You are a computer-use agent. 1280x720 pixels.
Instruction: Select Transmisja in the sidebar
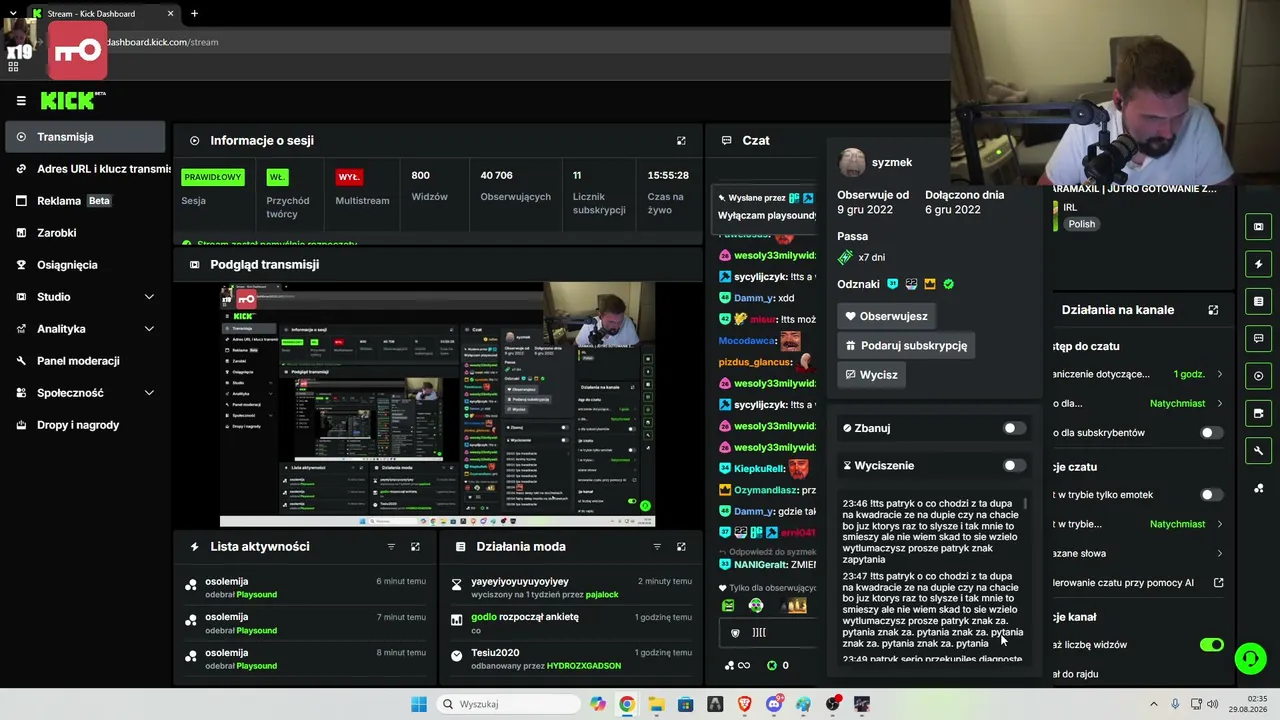pyautogui.click(x=85, y=137)
